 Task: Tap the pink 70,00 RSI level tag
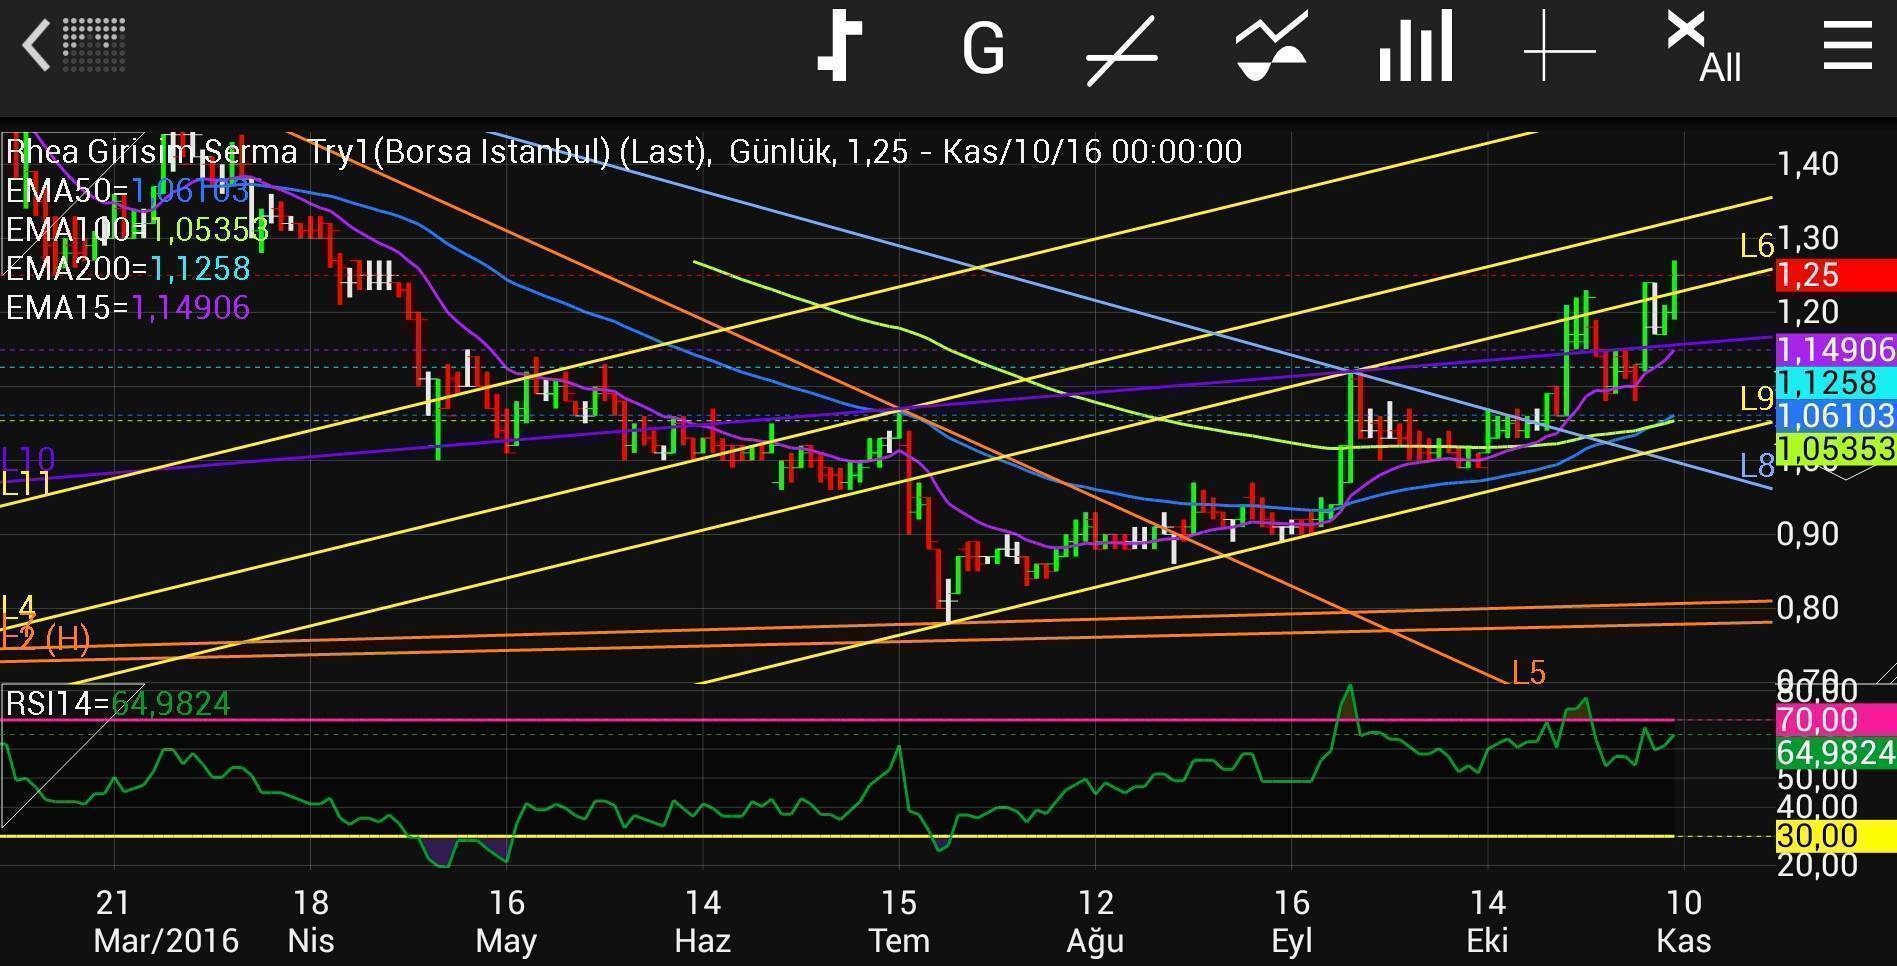click(x=1835, y=719)
